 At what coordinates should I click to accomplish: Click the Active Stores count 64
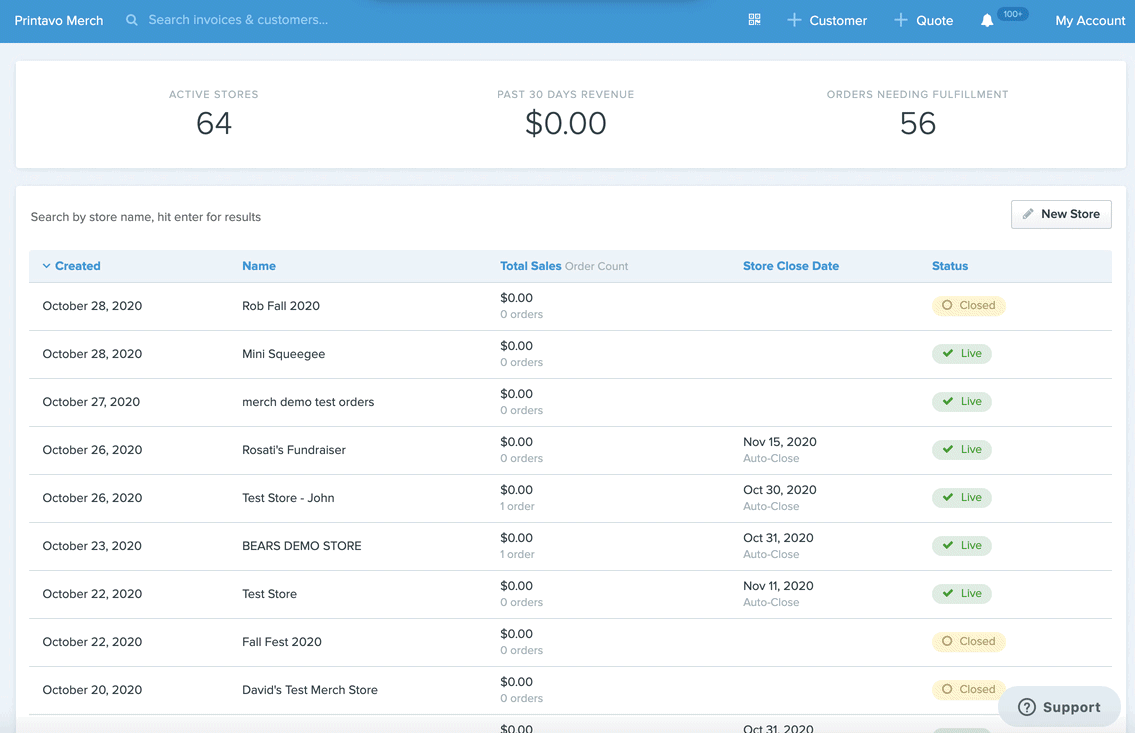(x=214, y=124)
